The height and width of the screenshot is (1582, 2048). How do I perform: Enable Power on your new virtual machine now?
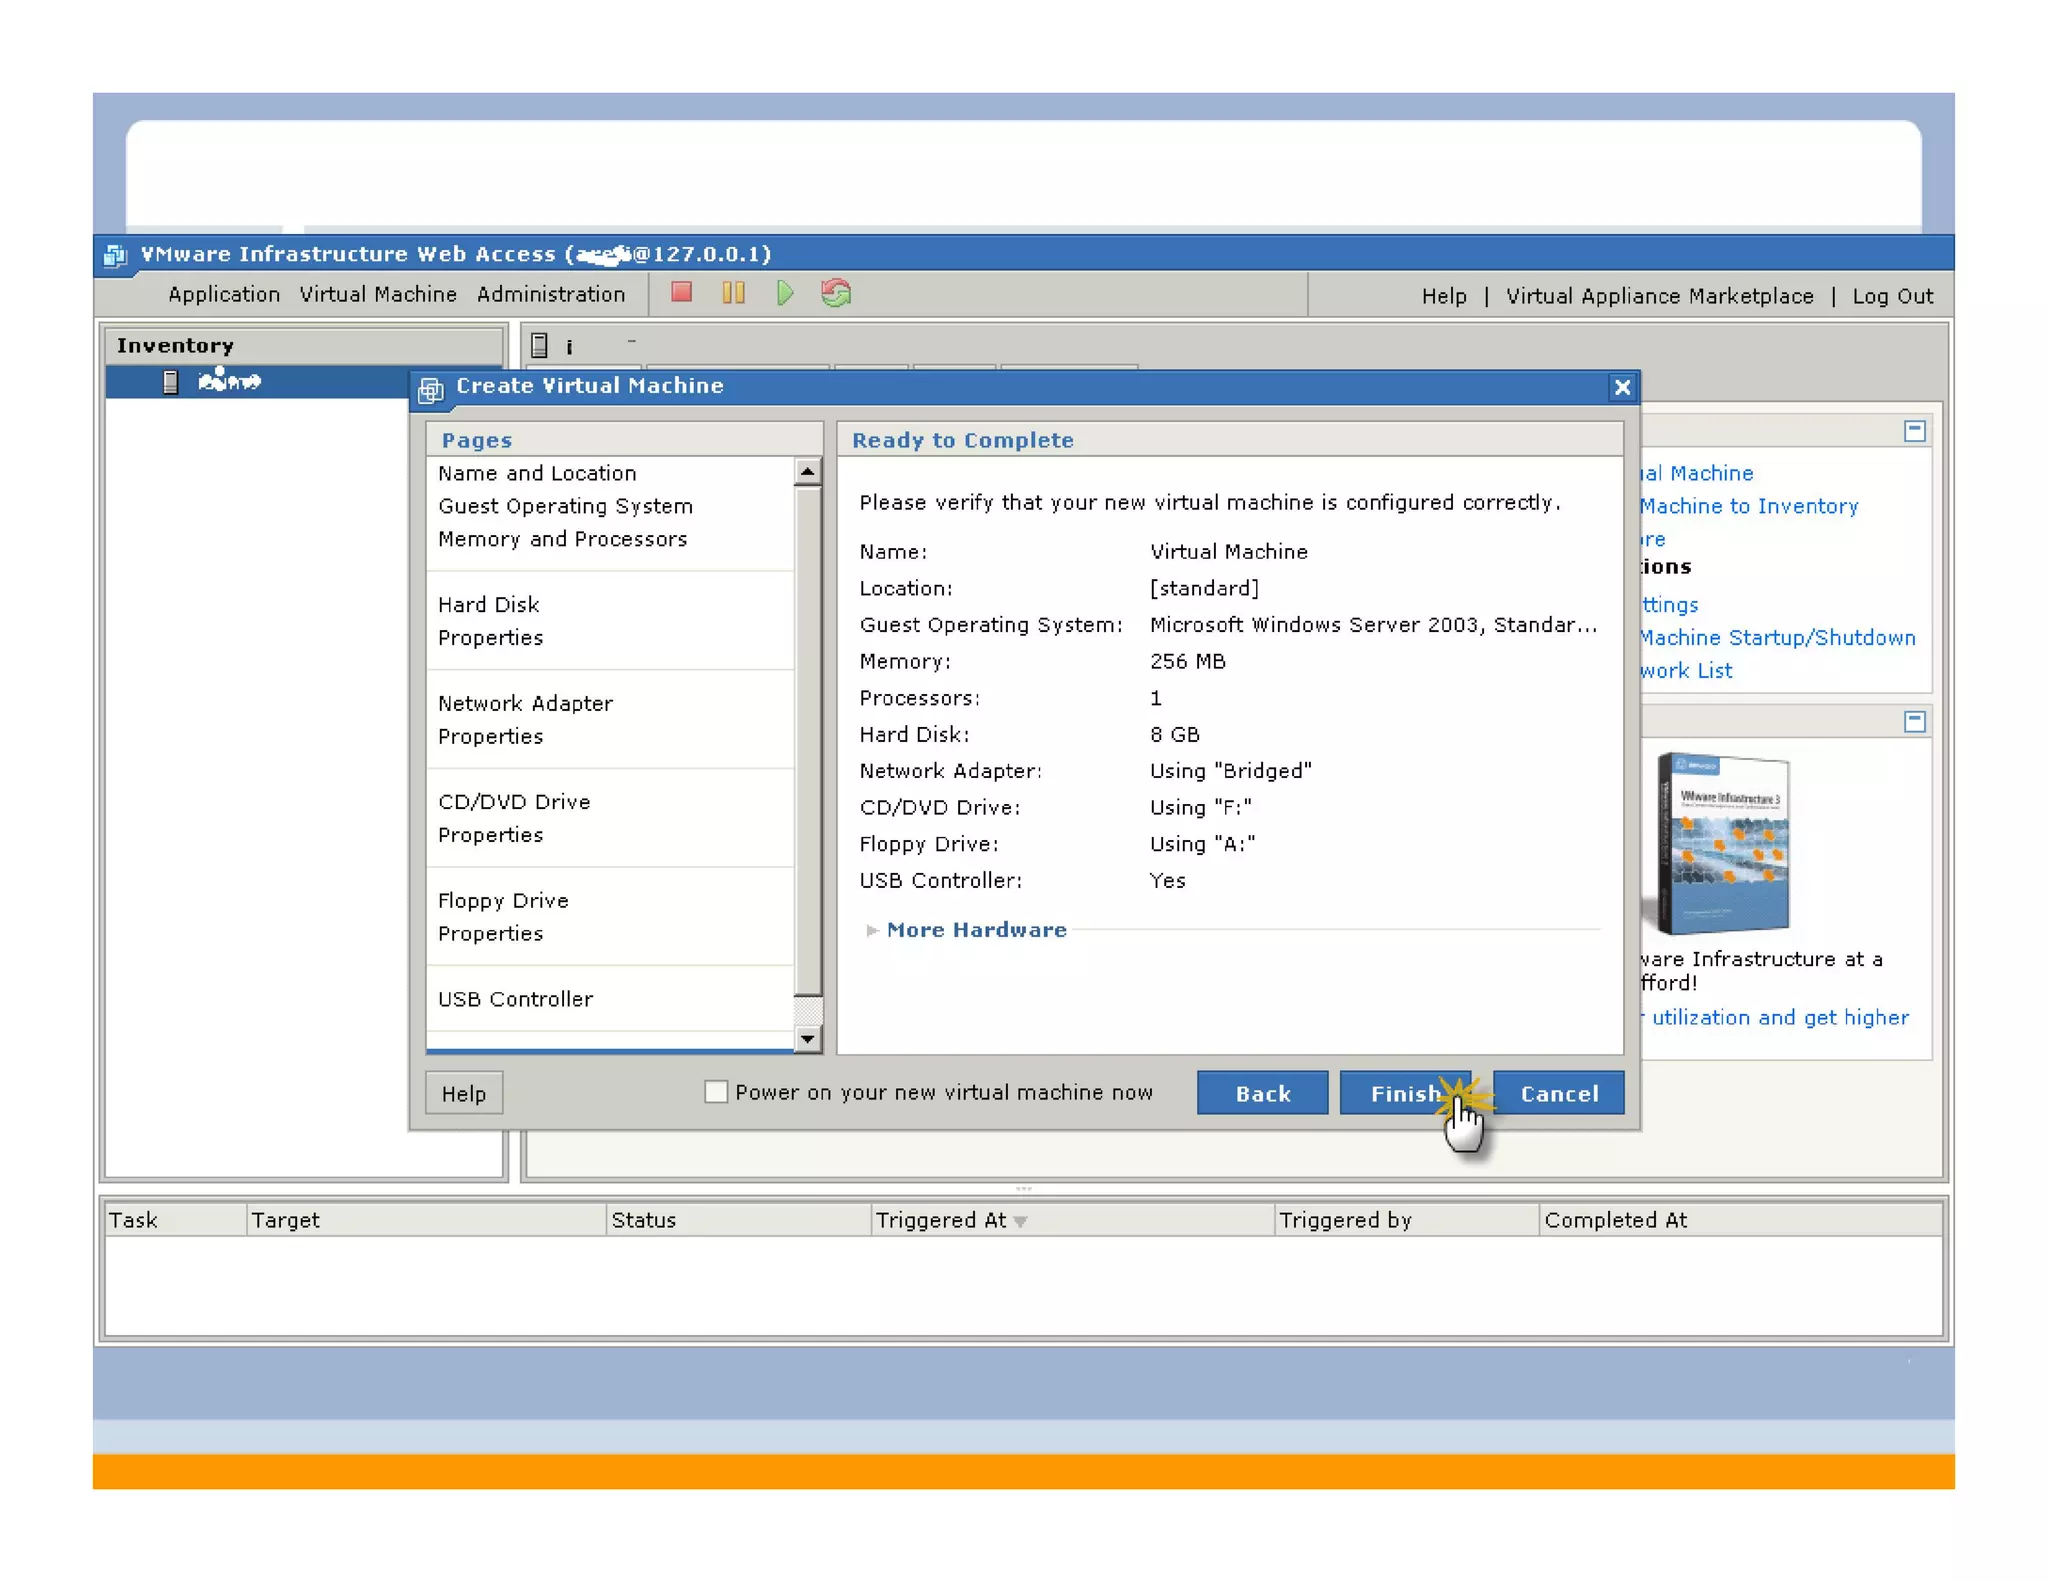point(716,1091)
